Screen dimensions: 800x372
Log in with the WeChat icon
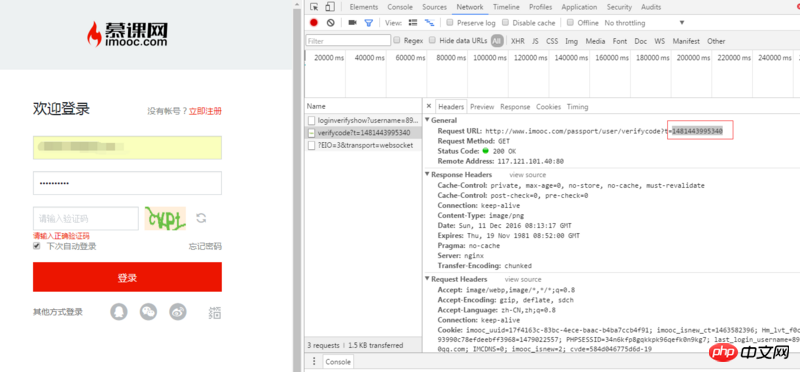(x=148, y=312)
